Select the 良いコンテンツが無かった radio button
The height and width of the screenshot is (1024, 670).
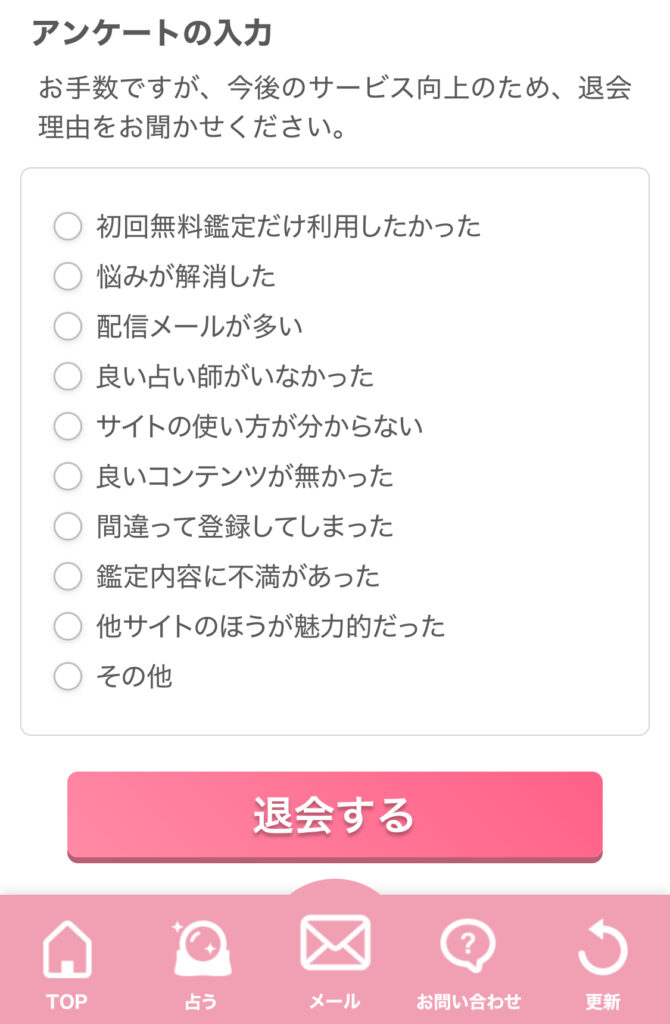click(x=68, y=476)
